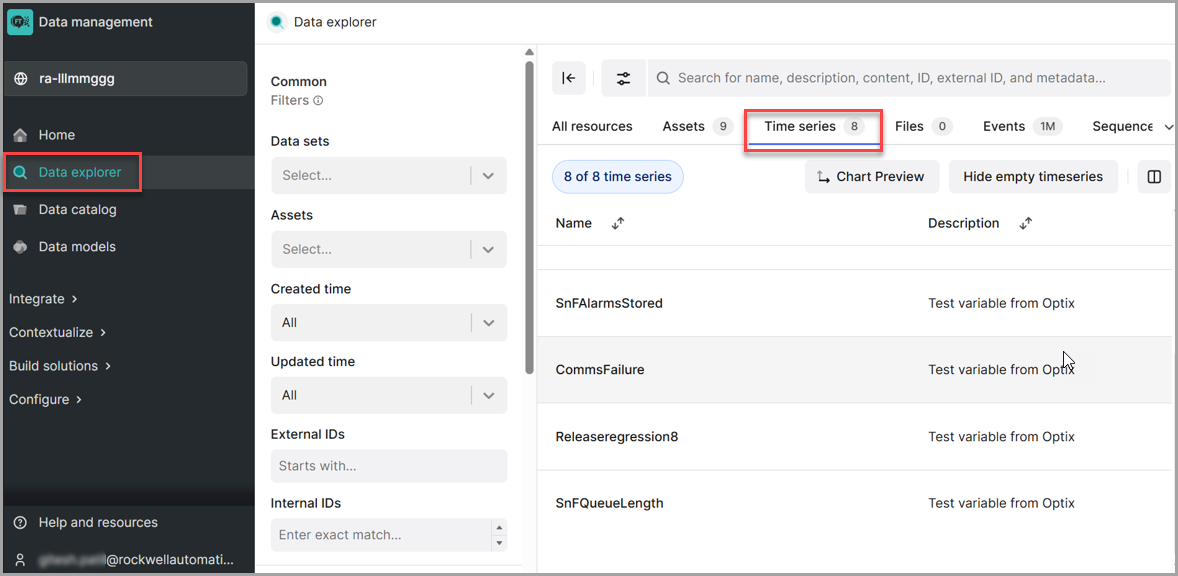This screenshot has width=1178, height=576.
Task: Click the Filters info icon
Action: point(319,101)
